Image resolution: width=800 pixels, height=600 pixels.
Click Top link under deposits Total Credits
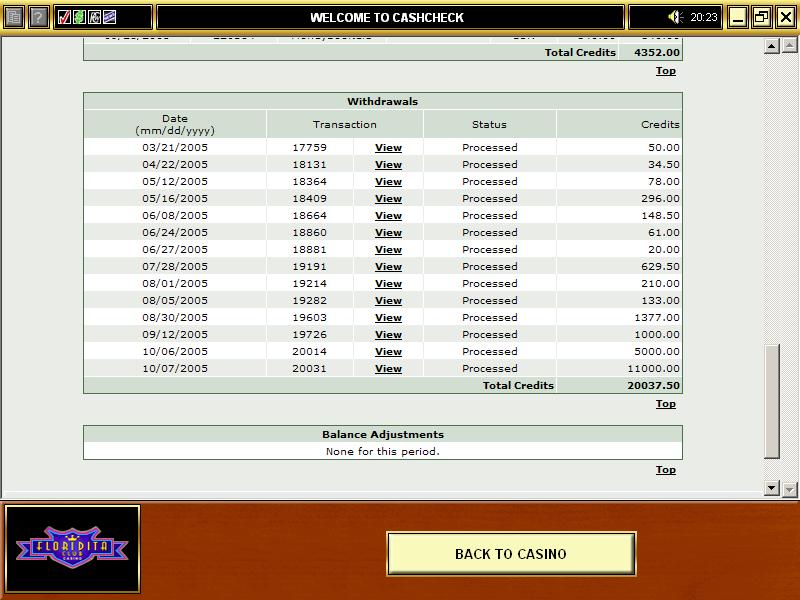(x=665, y=71)
